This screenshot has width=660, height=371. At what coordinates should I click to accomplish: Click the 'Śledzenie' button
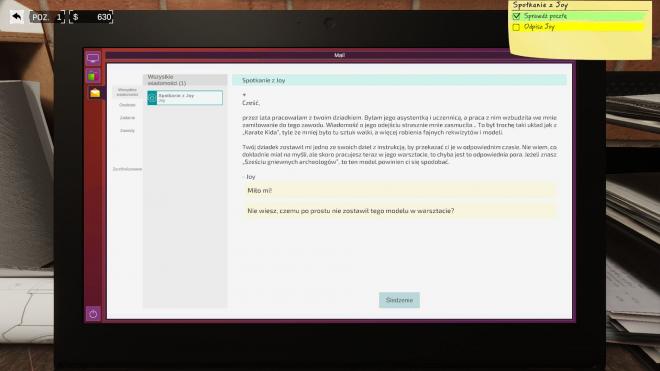click(399, 300)
